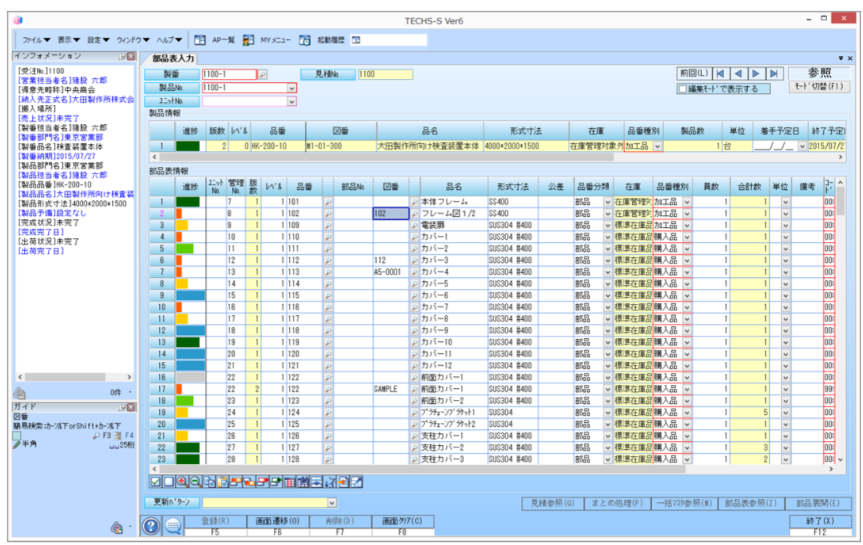
Task: Click the 見積No. button
Action: (x=327, y=74)
